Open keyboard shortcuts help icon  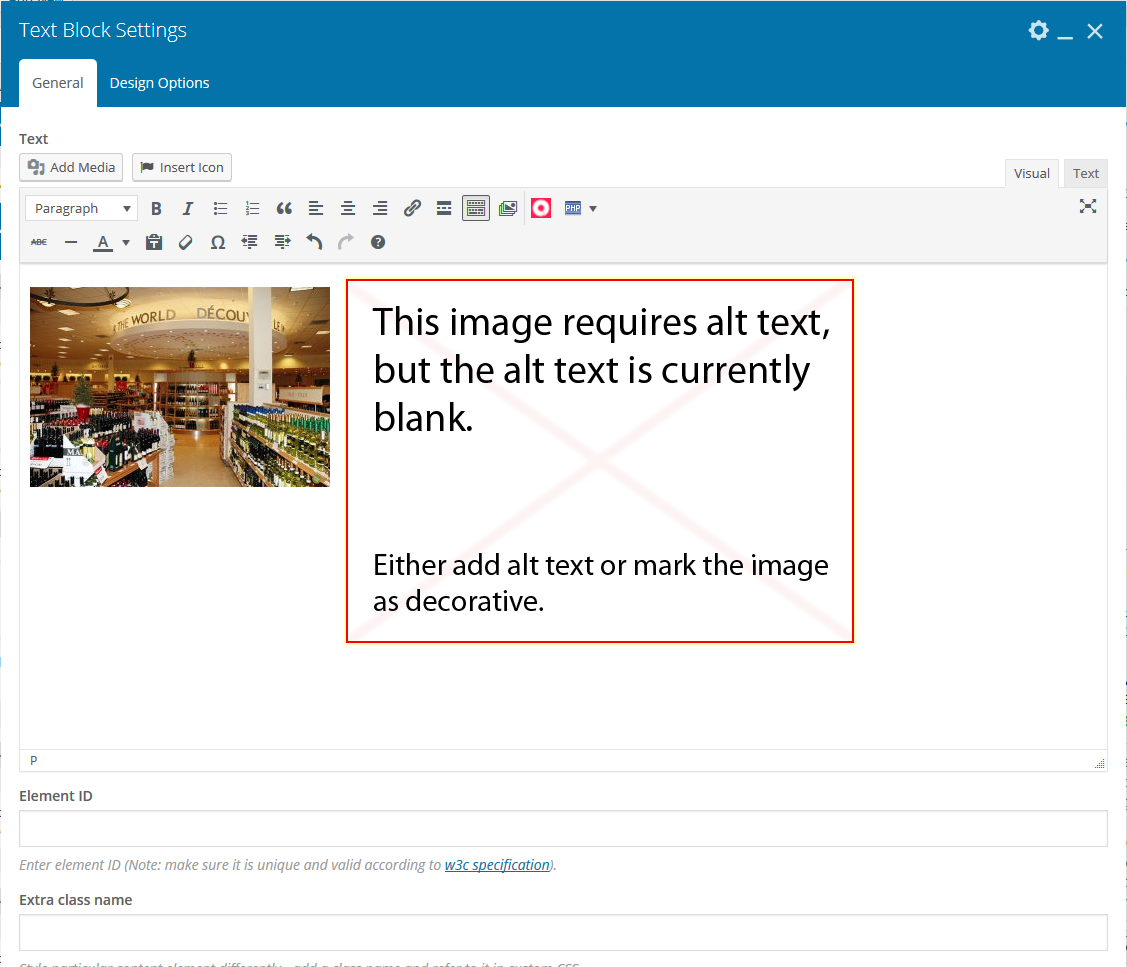click(x=378, y=242)
